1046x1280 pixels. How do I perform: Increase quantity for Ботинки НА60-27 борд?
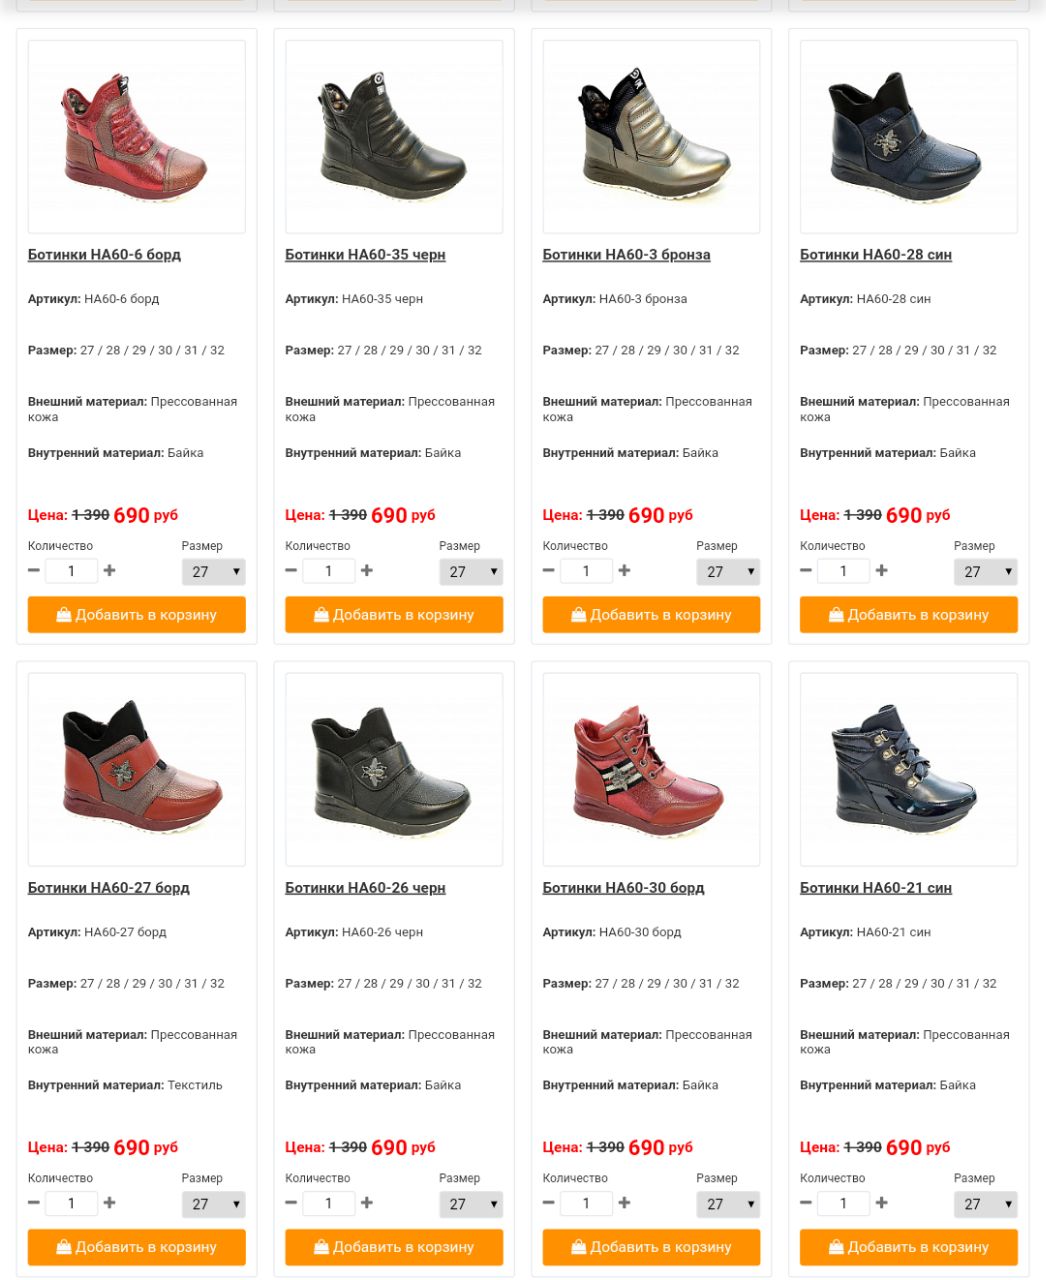[x=109, y=1203]
